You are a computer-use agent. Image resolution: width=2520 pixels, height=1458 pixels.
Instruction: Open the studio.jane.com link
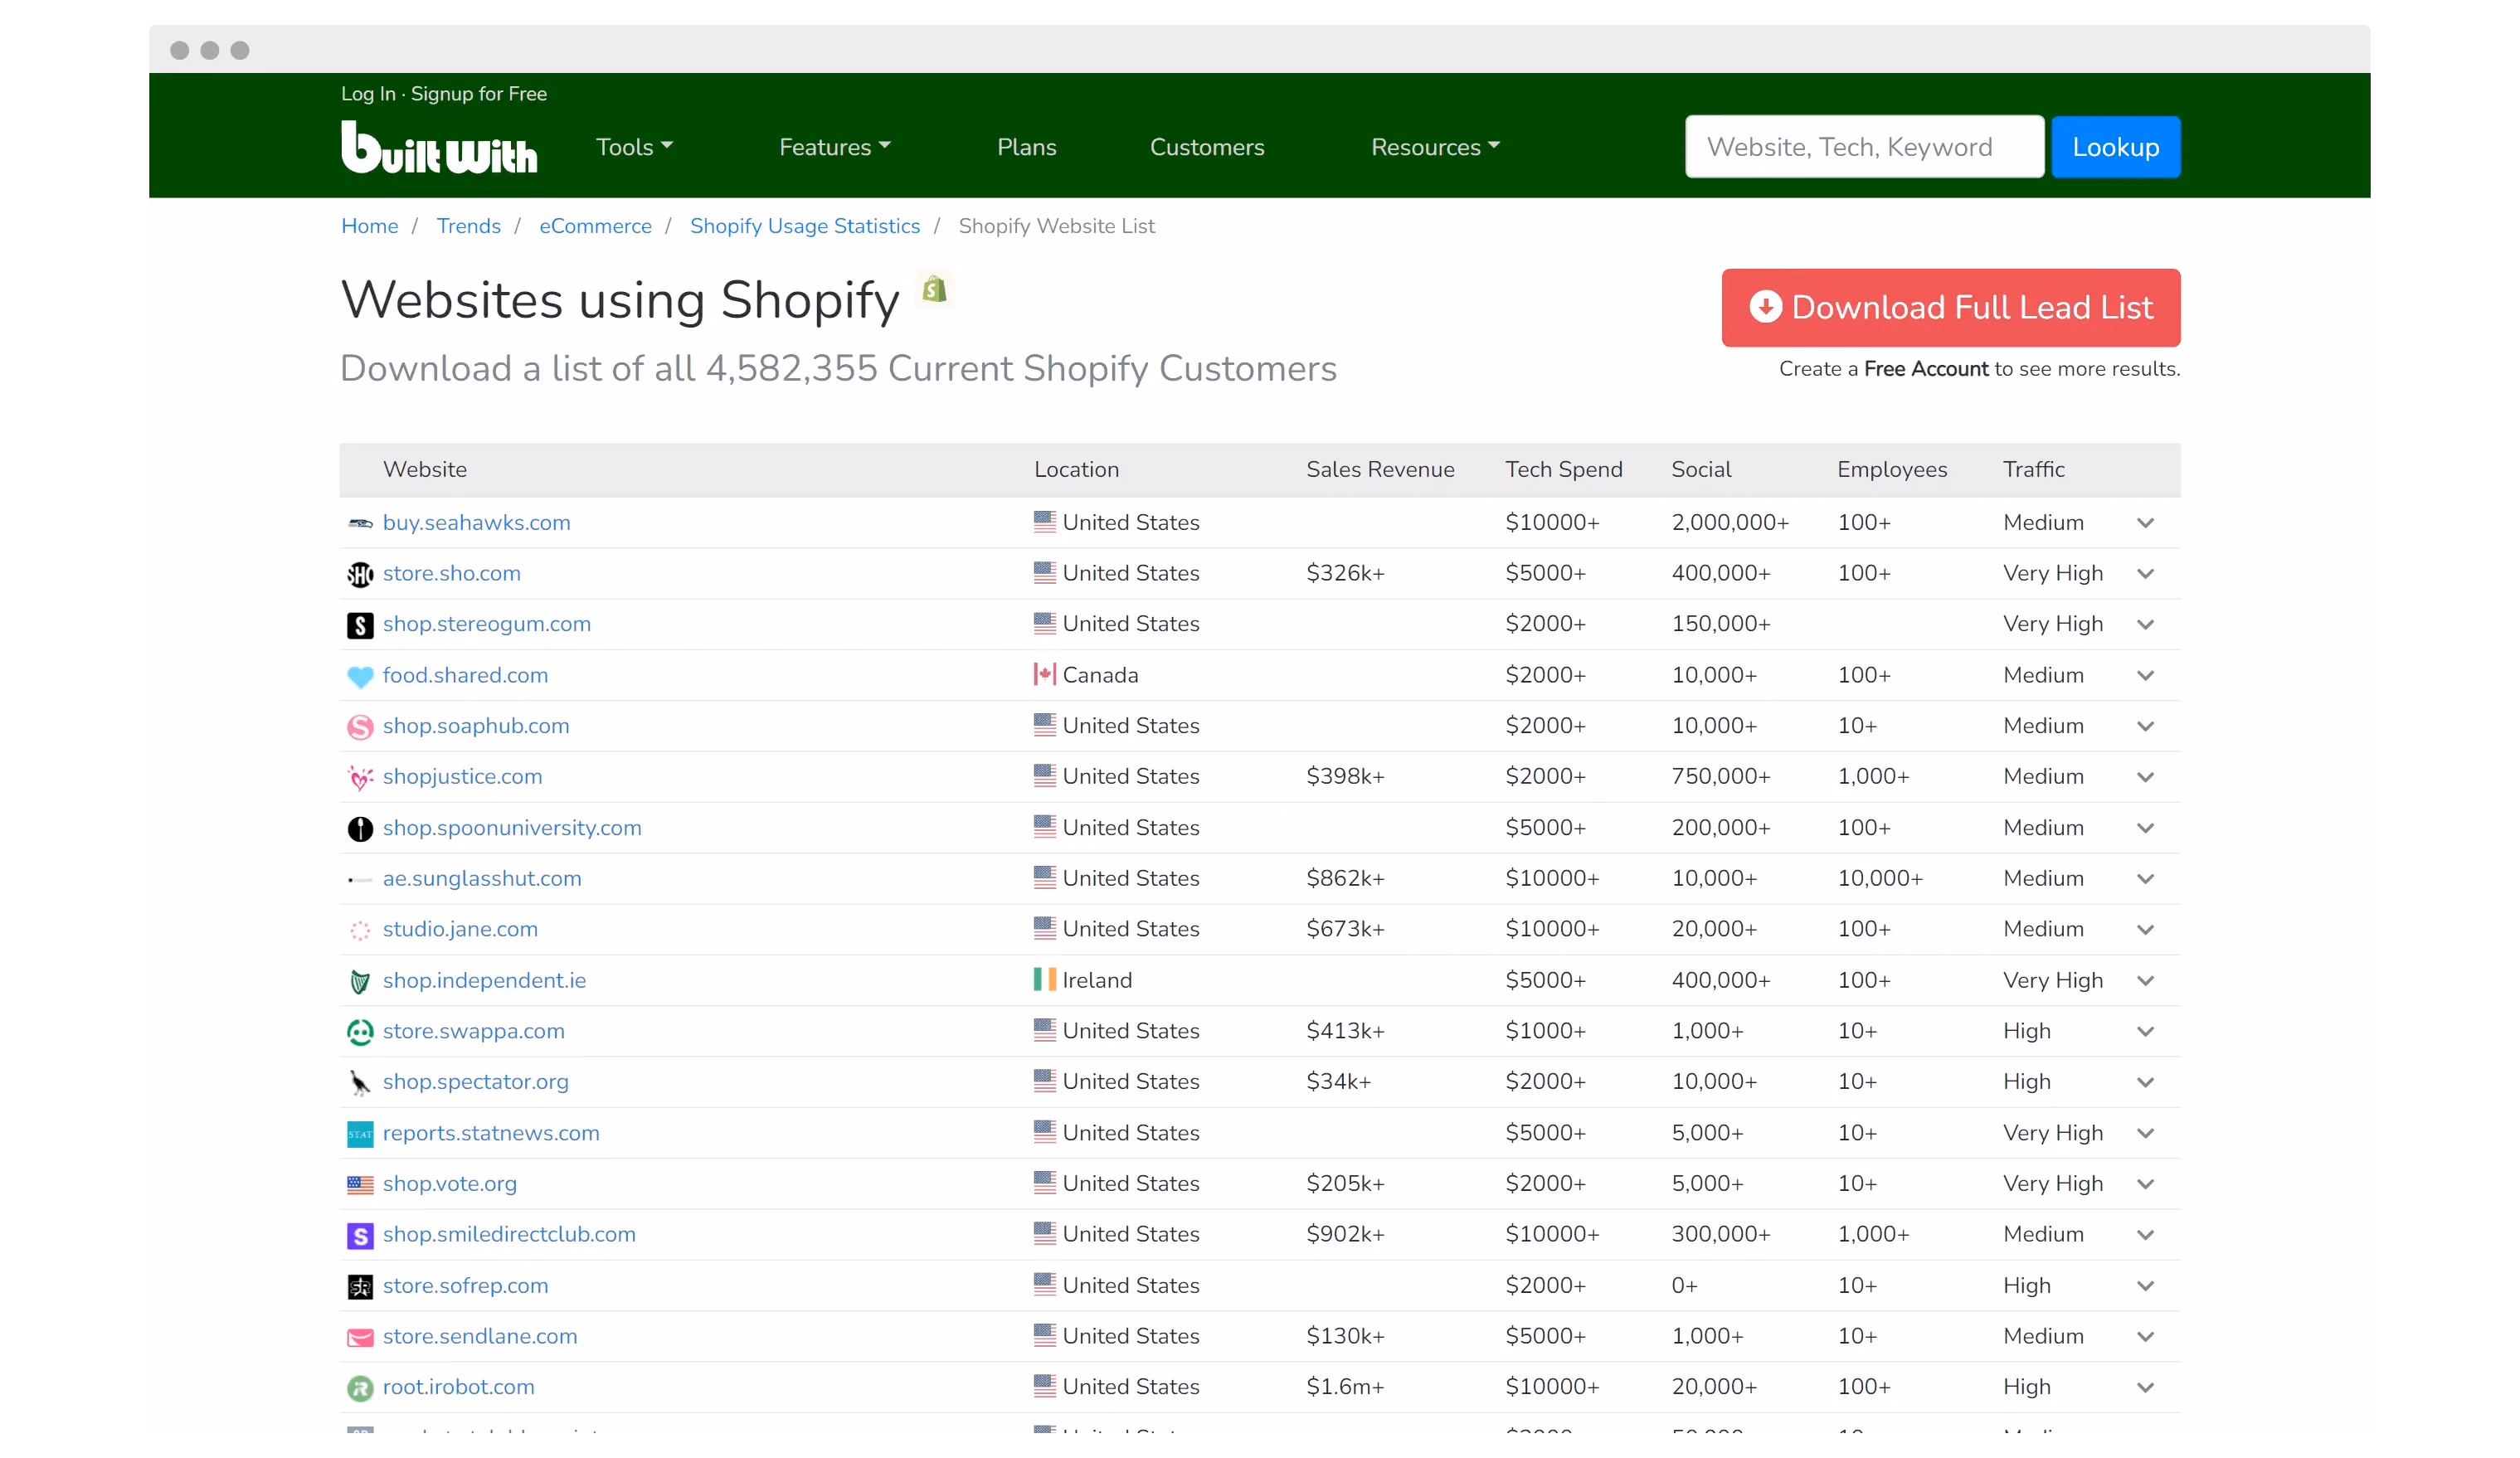[x=460, y=929]
